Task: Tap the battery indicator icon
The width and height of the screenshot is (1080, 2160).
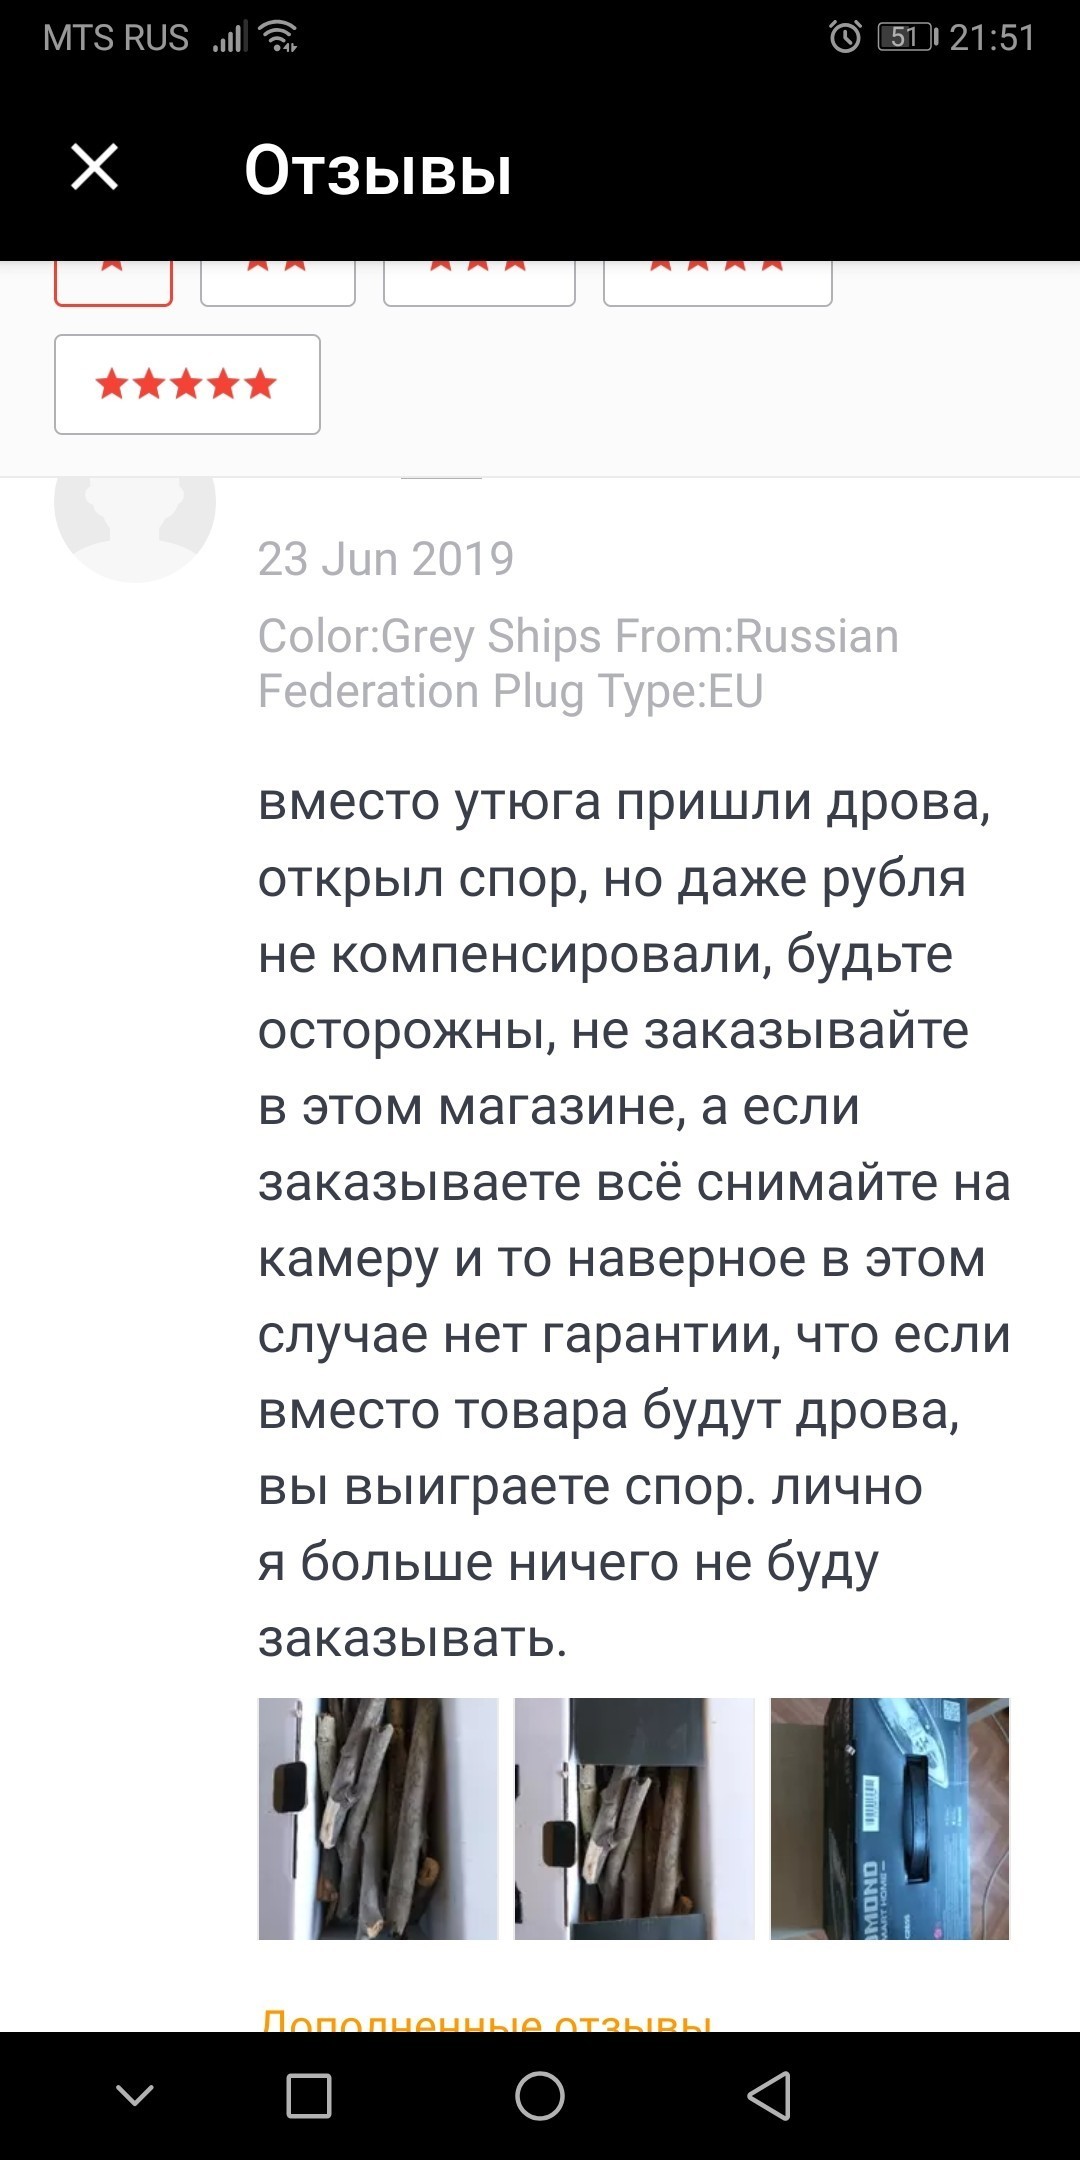Action: [906, 38]
